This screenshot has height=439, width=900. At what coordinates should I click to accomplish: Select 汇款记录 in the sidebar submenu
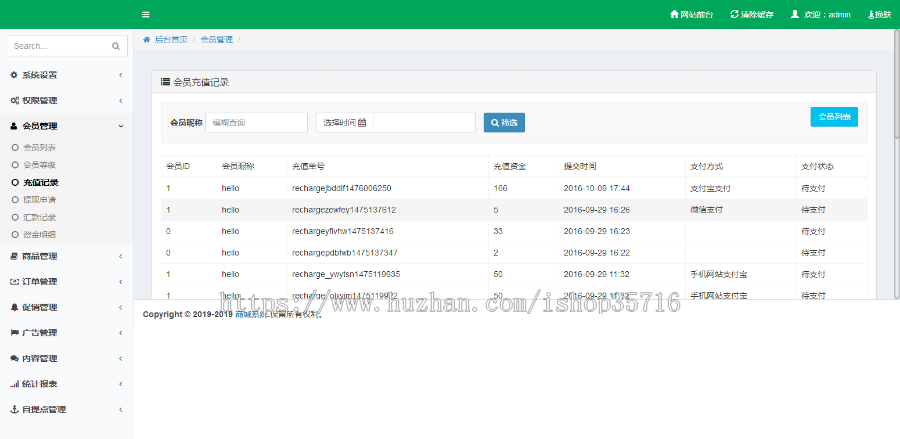click(x=39, y=216)
